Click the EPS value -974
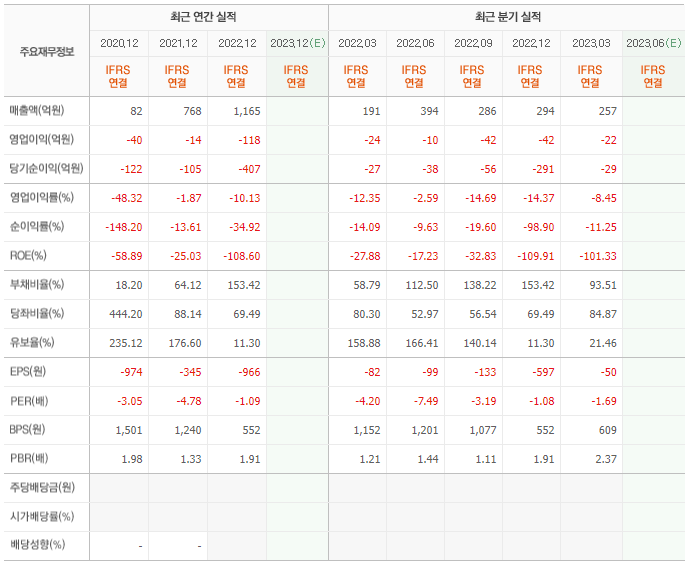 pos(131,372)
